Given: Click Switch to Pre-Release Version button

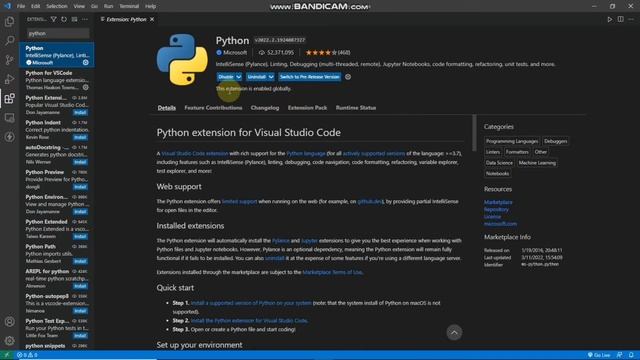Looking at the screenshot, I should tap(309, 77).
